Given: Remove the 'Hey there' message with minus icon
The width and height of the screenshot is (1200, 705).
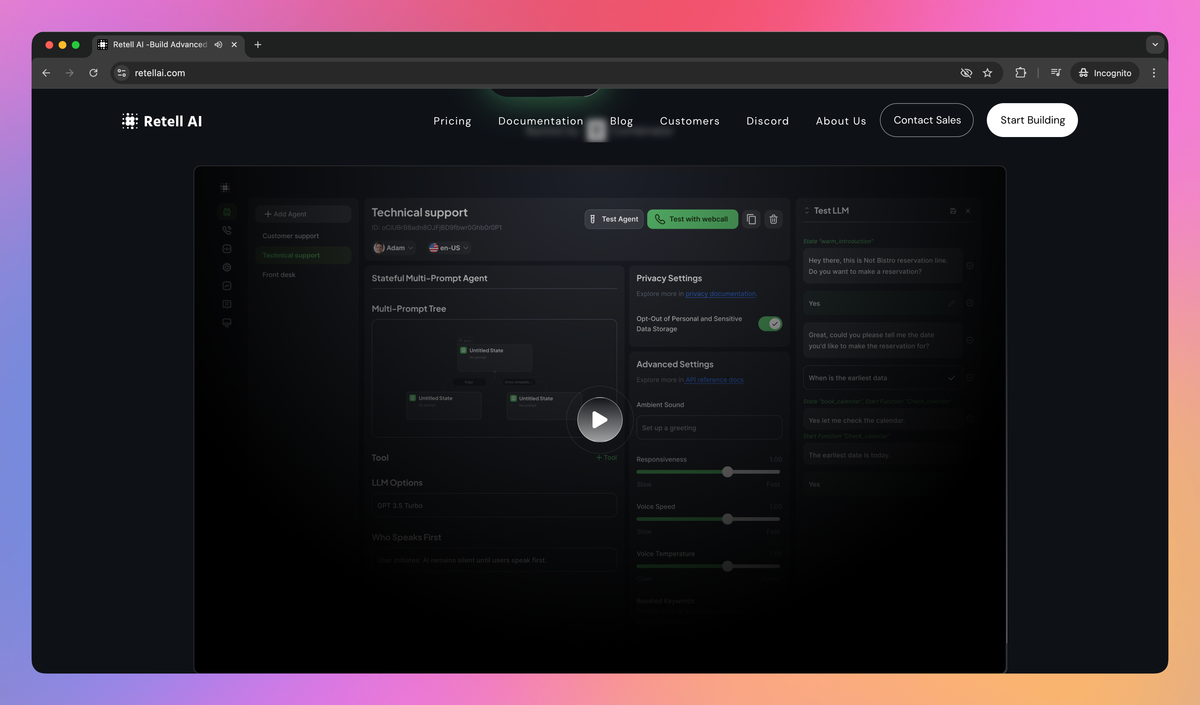Looking at the screenshot, I should [970, 265].
